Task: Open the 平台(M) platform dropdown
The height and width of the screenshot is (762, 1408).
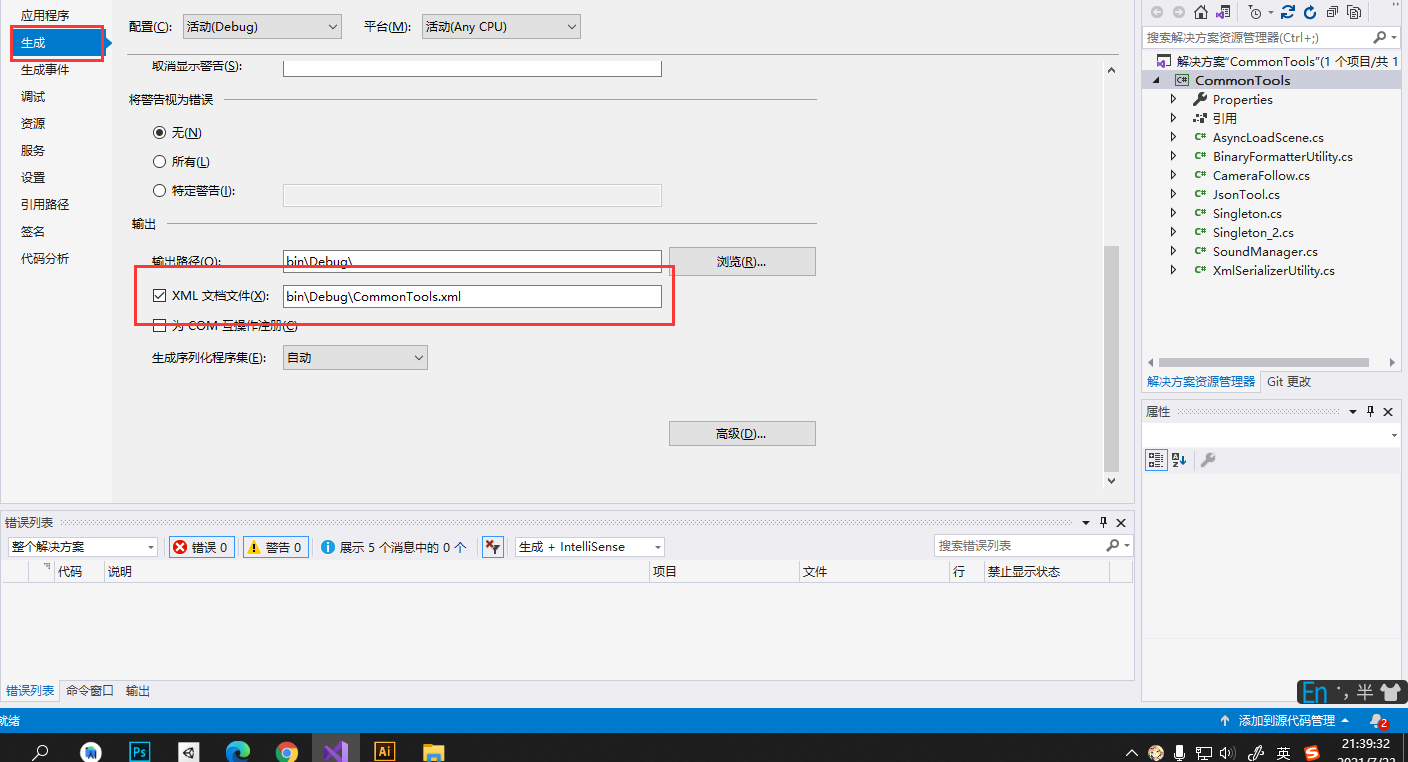Action: [501, 27]
